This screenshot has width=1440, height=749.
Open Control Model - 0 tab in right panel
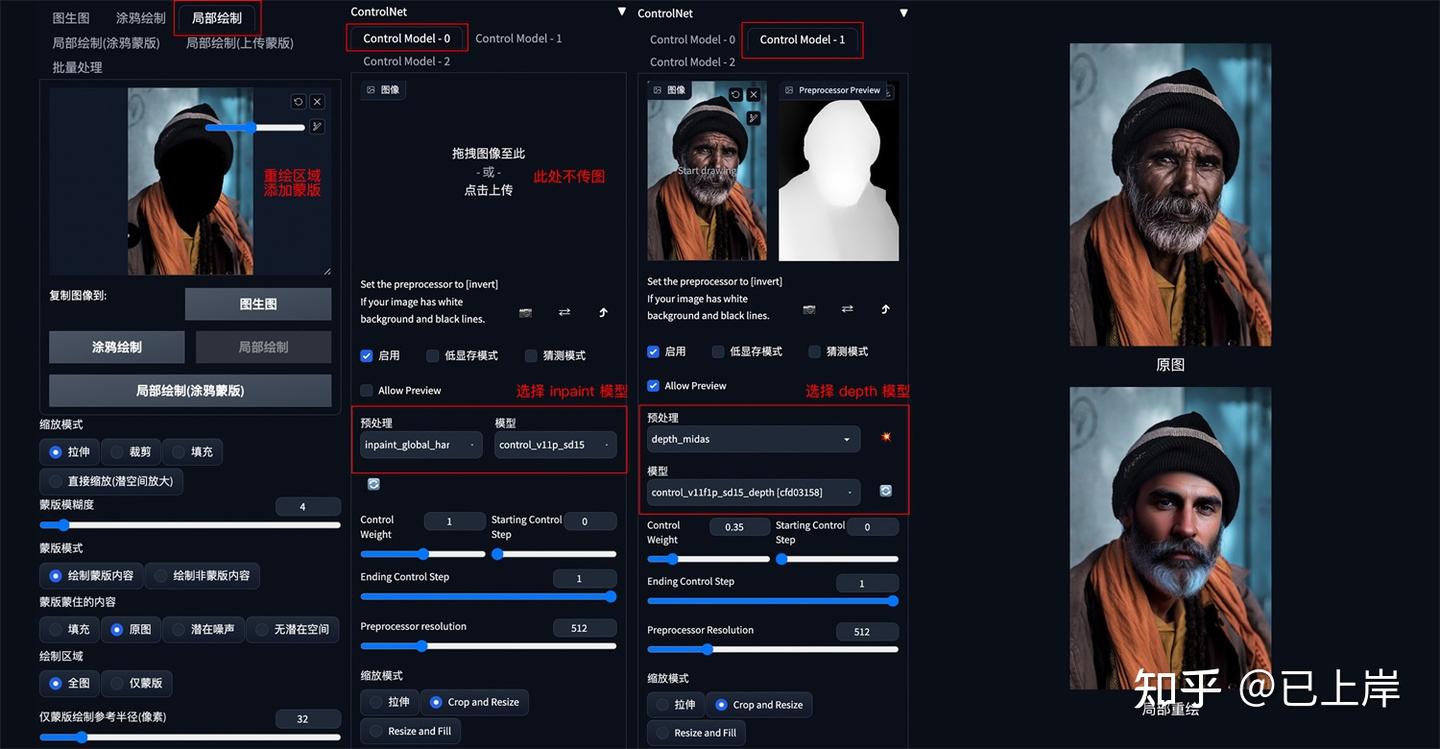pos(692,39)
